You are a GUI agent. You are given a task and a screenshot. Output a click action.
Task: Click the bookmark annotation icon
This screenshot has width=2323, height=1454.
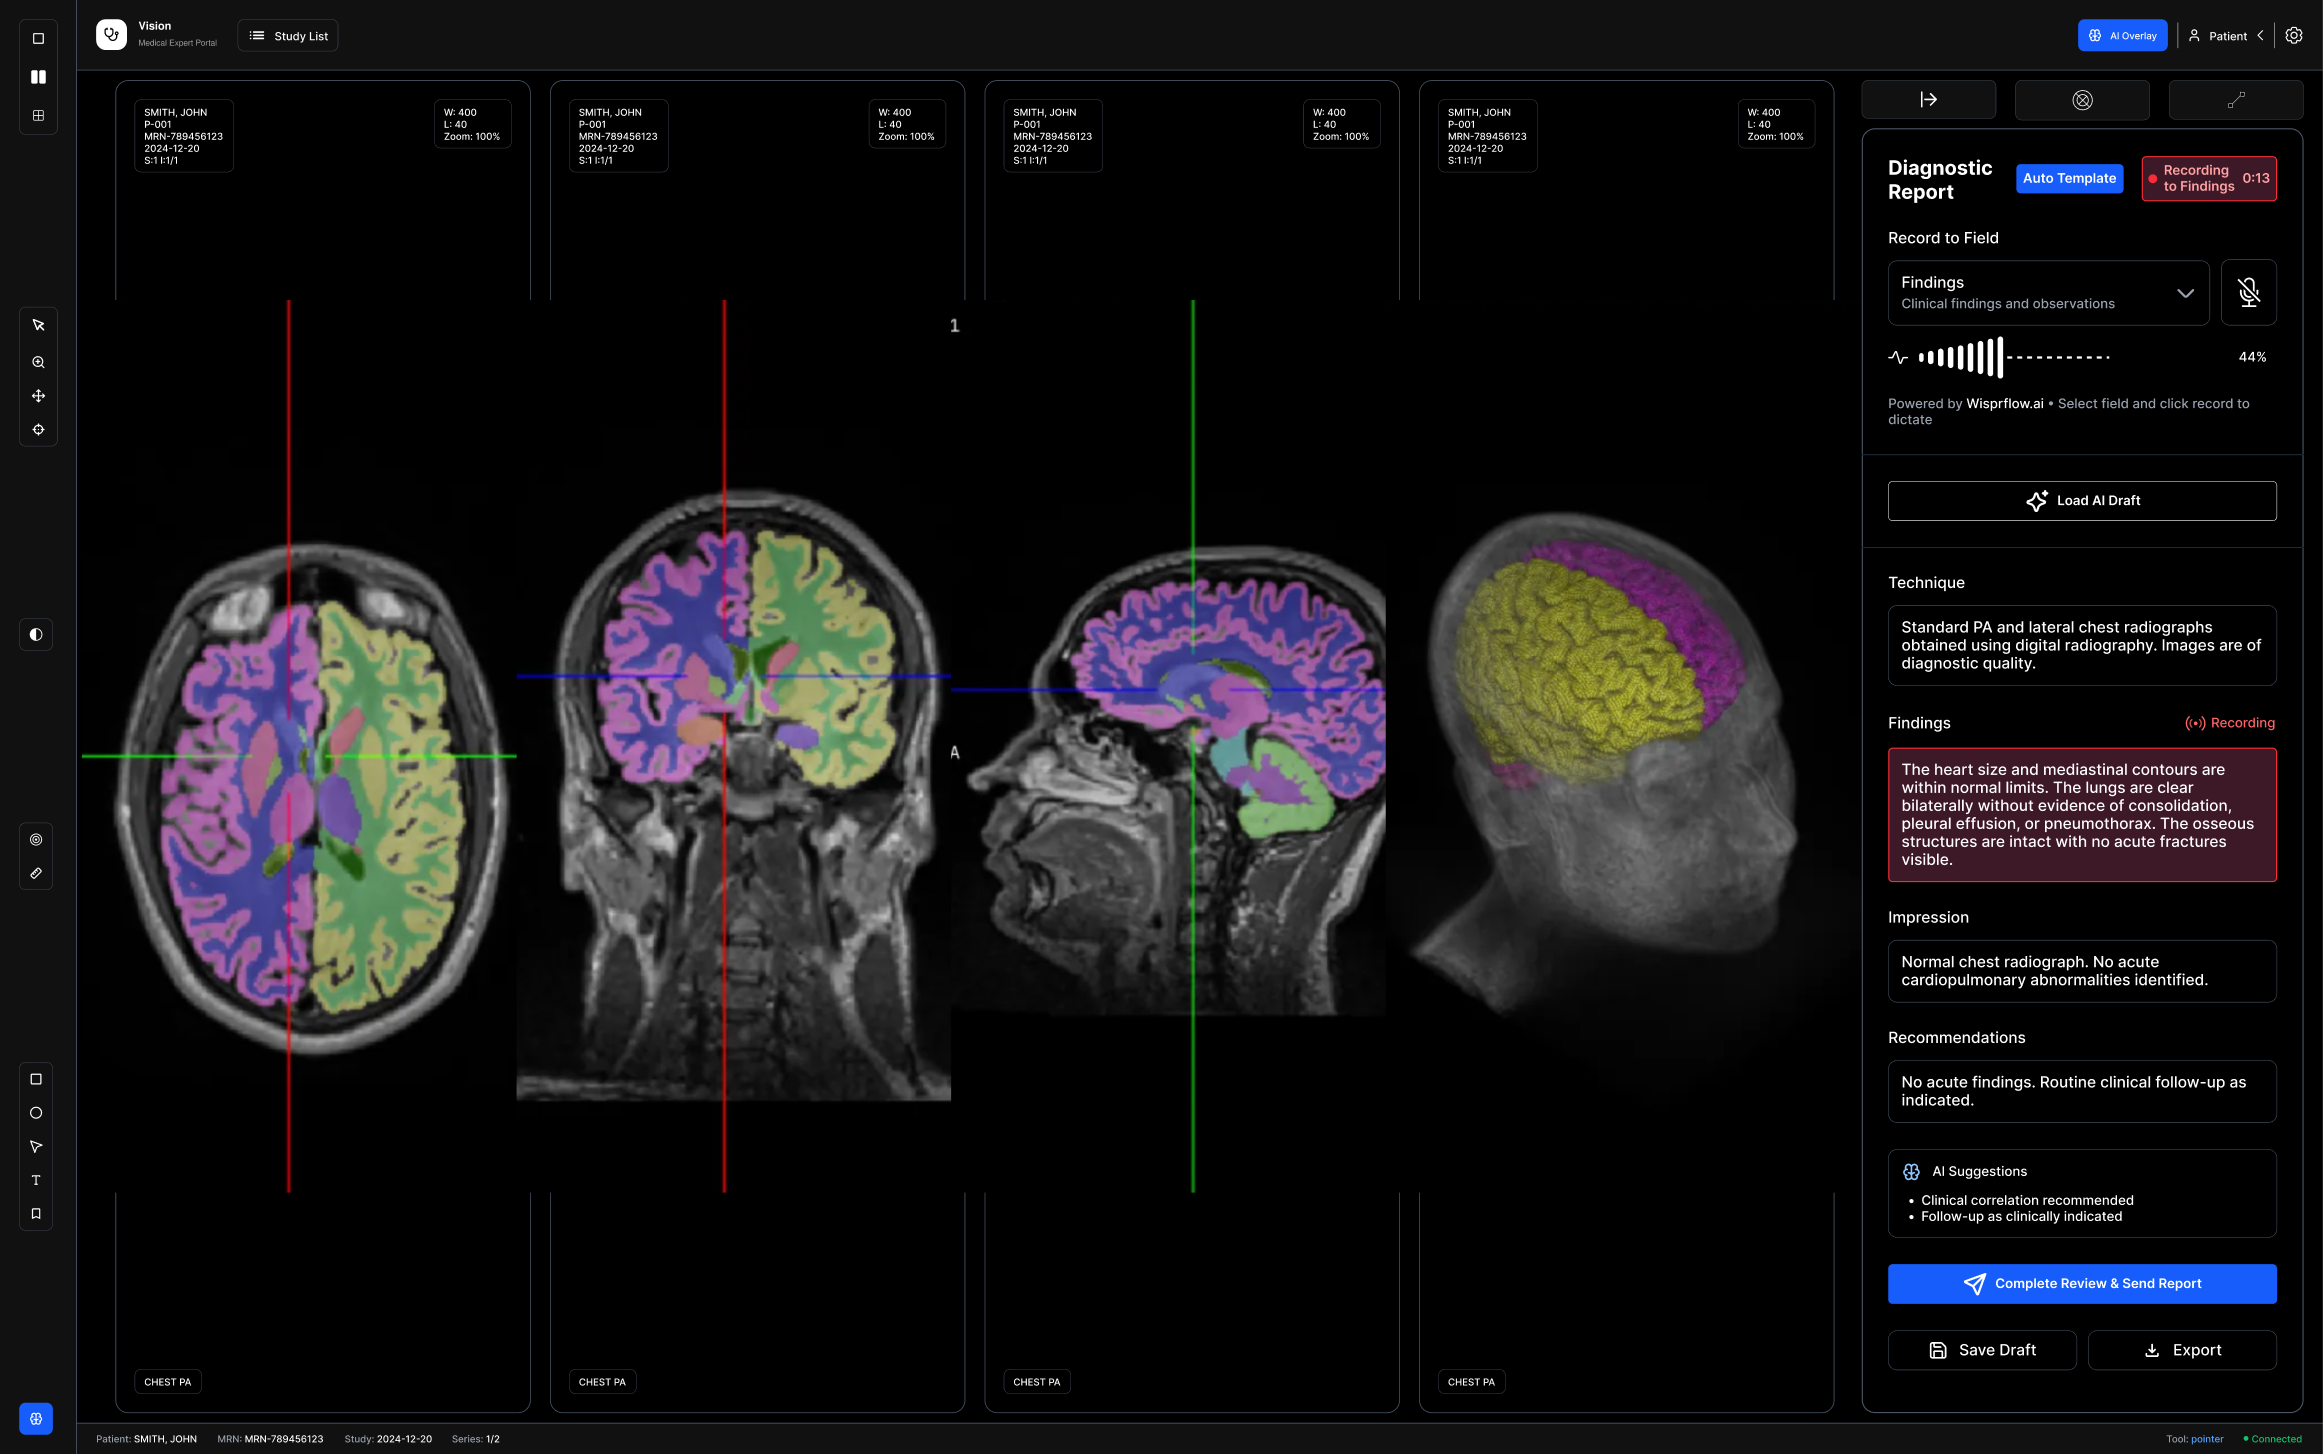36,1214
